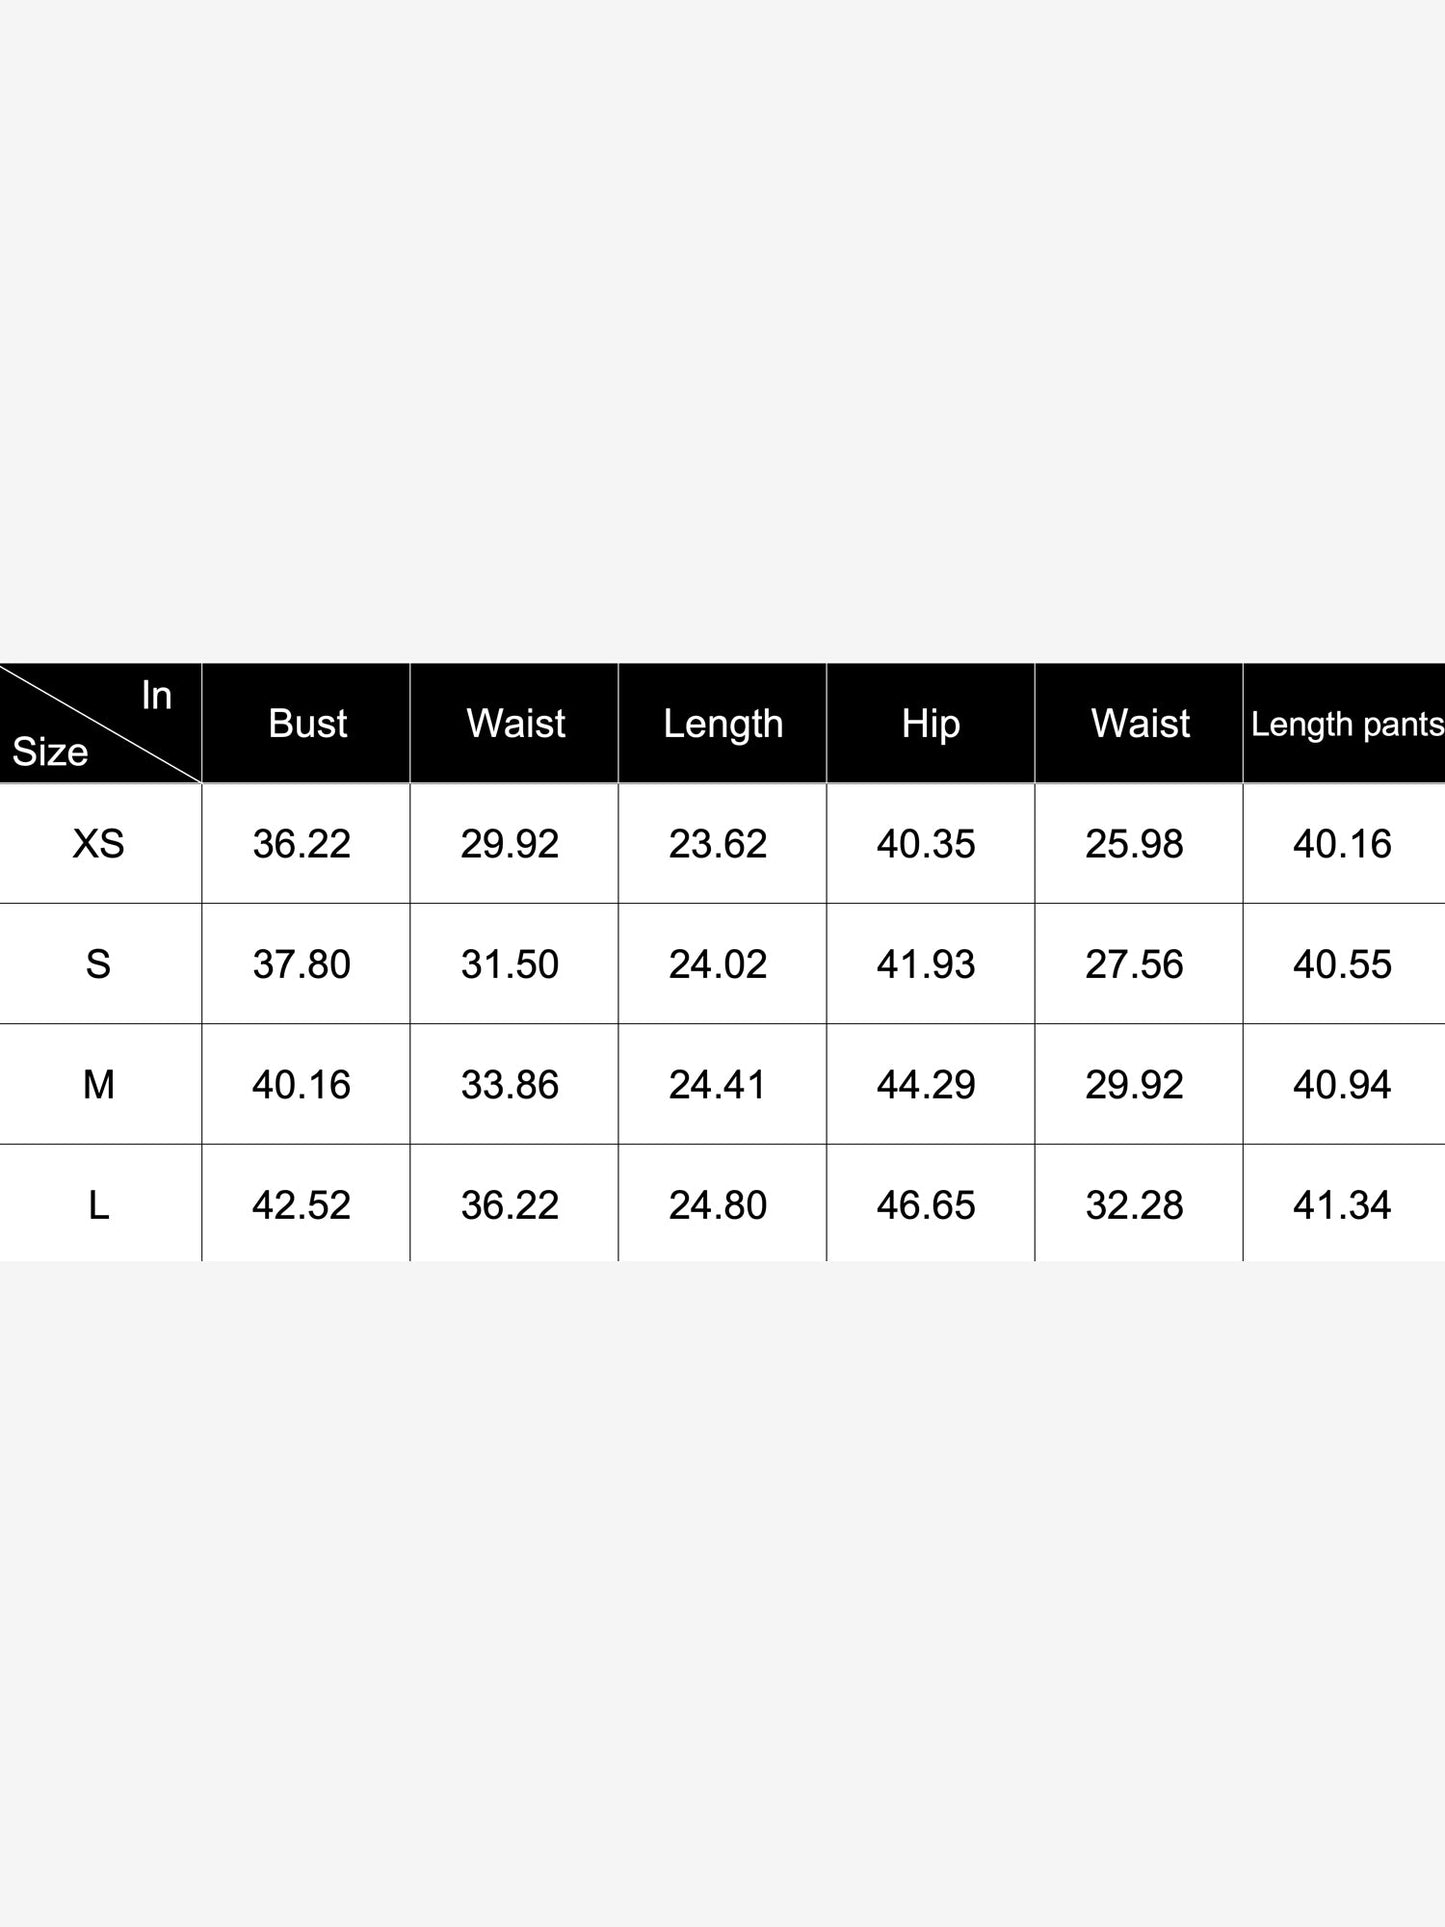The image size is (1445, 1927).
Task: Select the L pants length value 41.34
Action: pos(1342,1205)
